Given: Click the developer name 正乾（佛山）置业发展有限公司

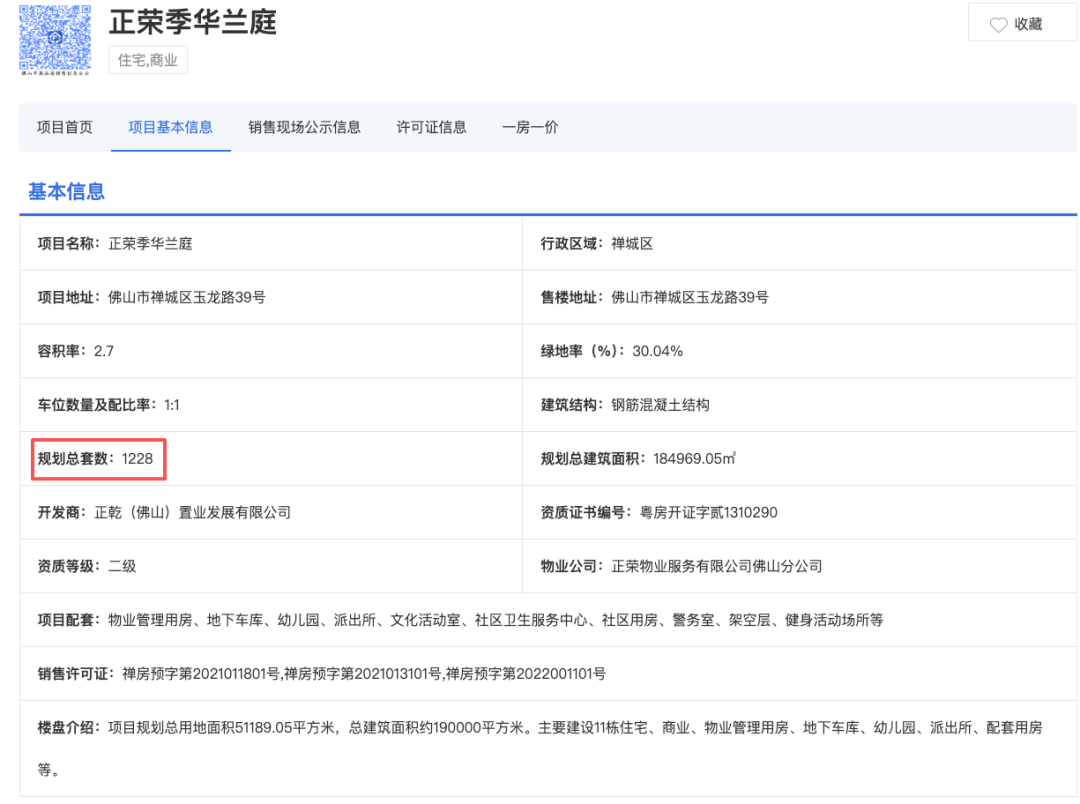Looking at the screenshot, I should point(192,512).
